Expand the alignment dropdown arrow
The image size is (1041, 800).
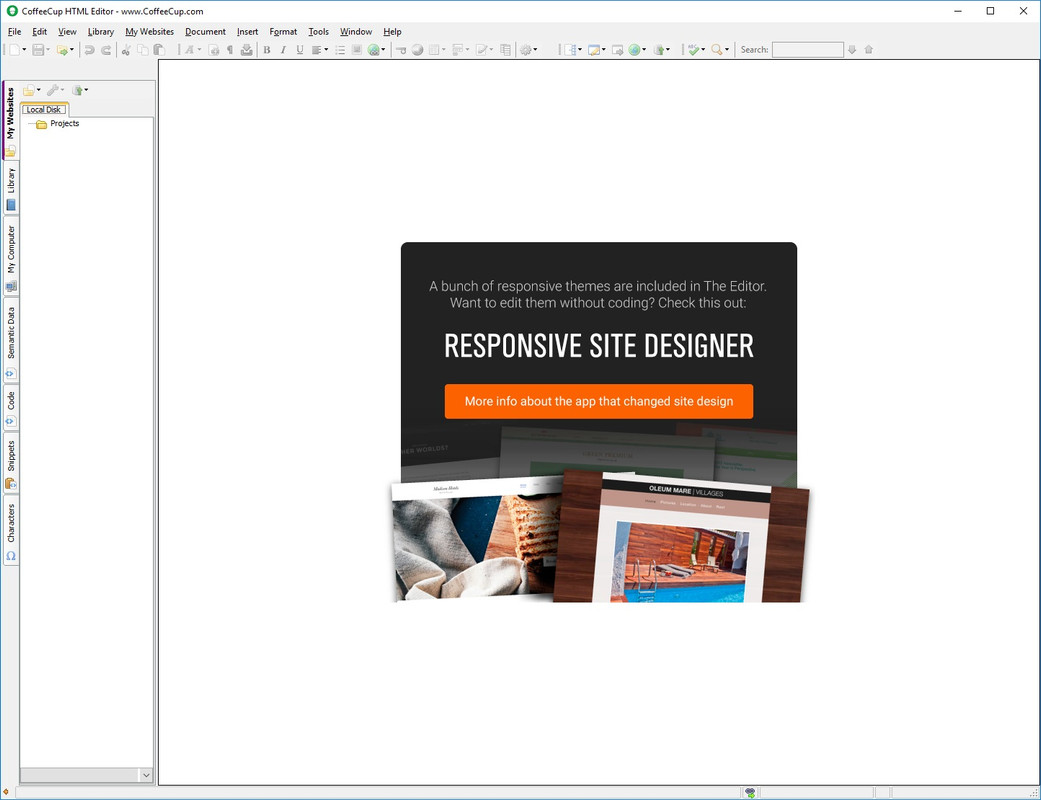pos(326,50)
